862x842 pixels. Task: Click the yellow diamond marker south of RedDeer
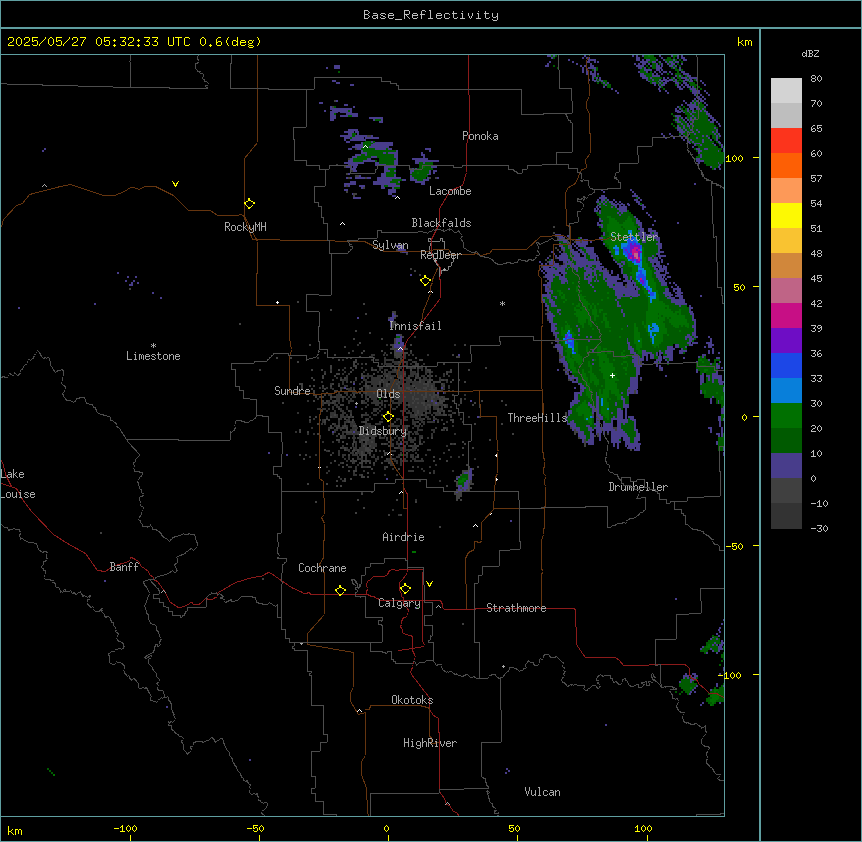click(426, 281)
